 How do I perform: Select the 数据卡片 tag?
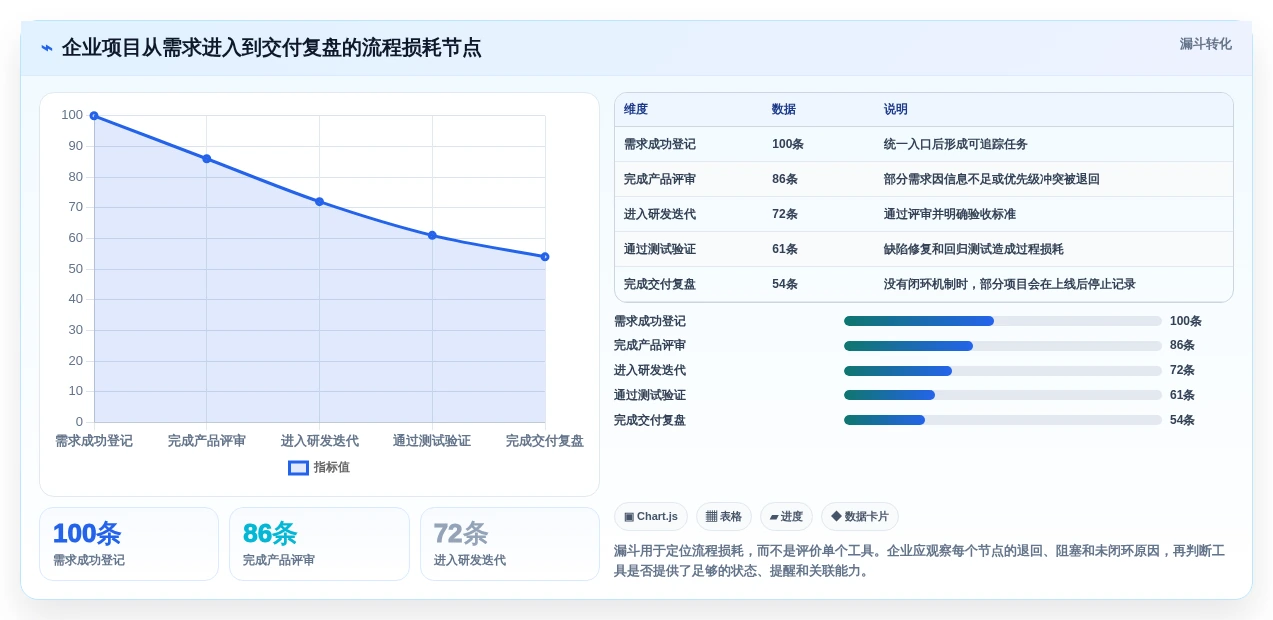860,517
